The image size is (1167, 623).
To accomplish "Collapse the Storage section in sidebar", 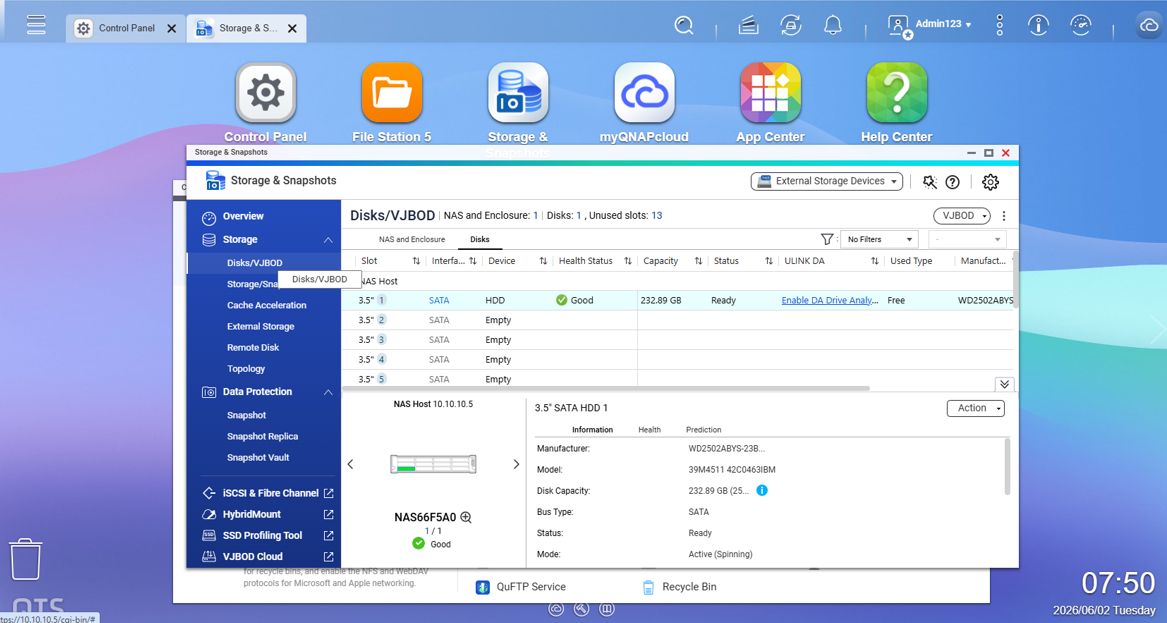I will click(x=327, y=240).
